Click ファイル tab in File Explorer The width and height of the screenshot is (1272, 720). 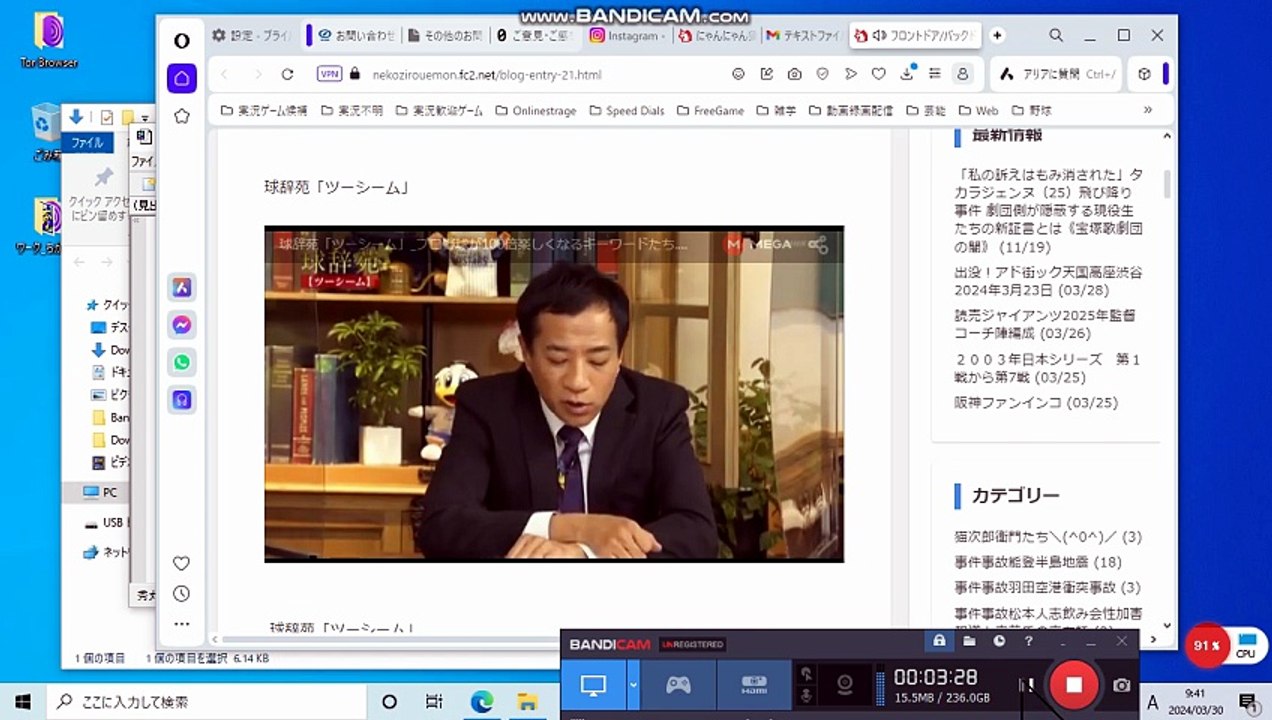tap(86, 143)
